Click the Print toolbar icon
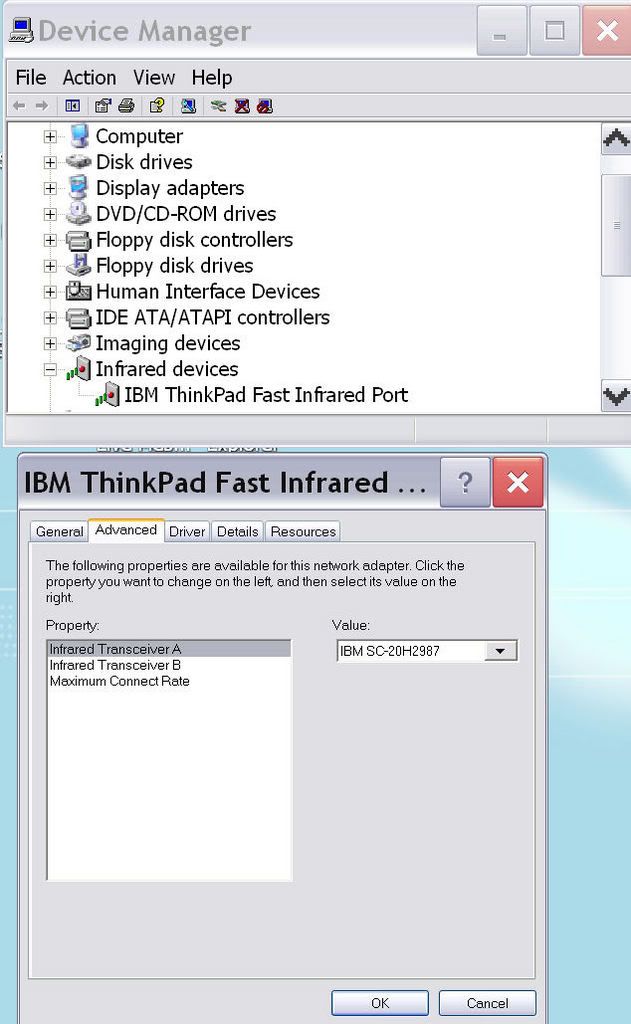 tap(126, 106)
